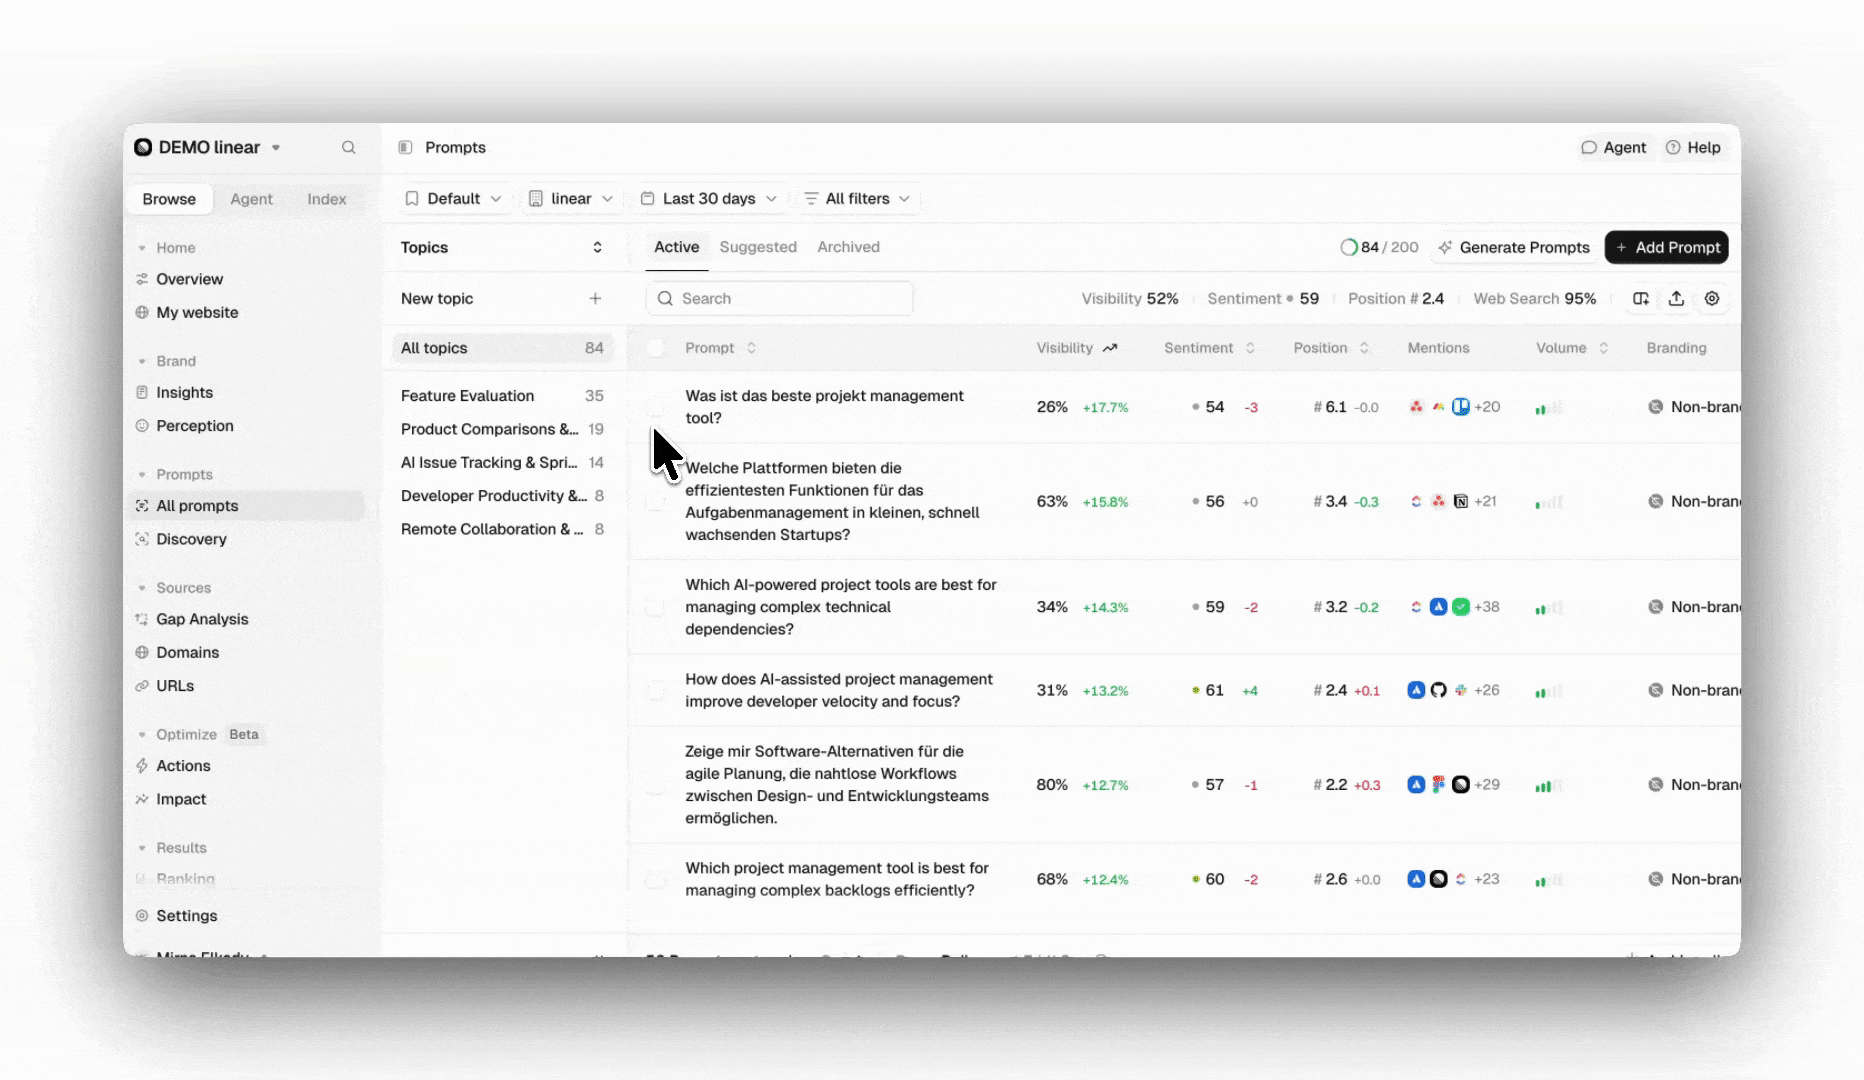Click the Settings gear icon in sidebar
Image resolution: width=1864 pixels, height=1080 pixels.
pos(142,916)
